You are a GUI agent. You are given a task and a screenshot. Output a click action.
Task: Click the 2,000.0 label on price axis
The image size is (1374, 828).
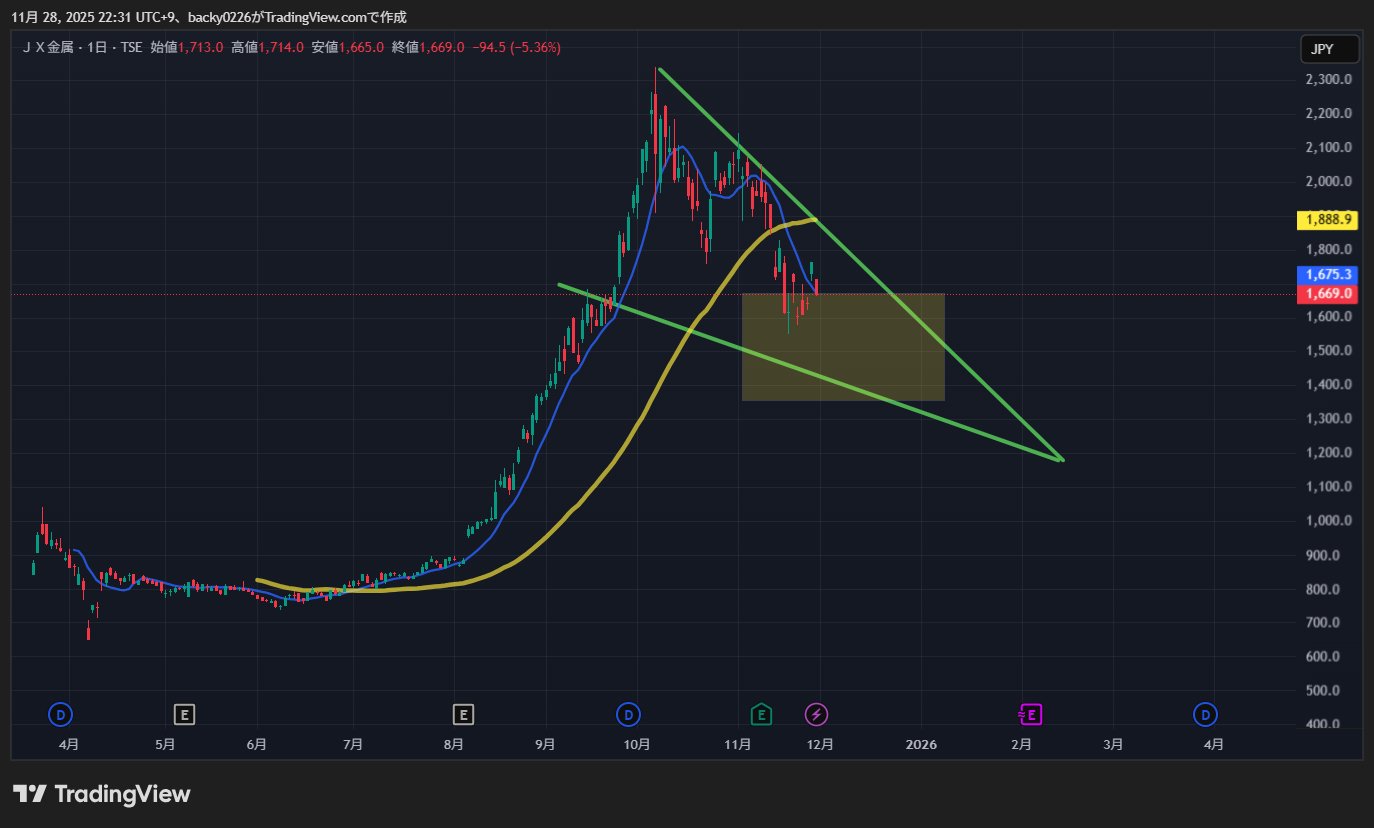coord(1328,181)
